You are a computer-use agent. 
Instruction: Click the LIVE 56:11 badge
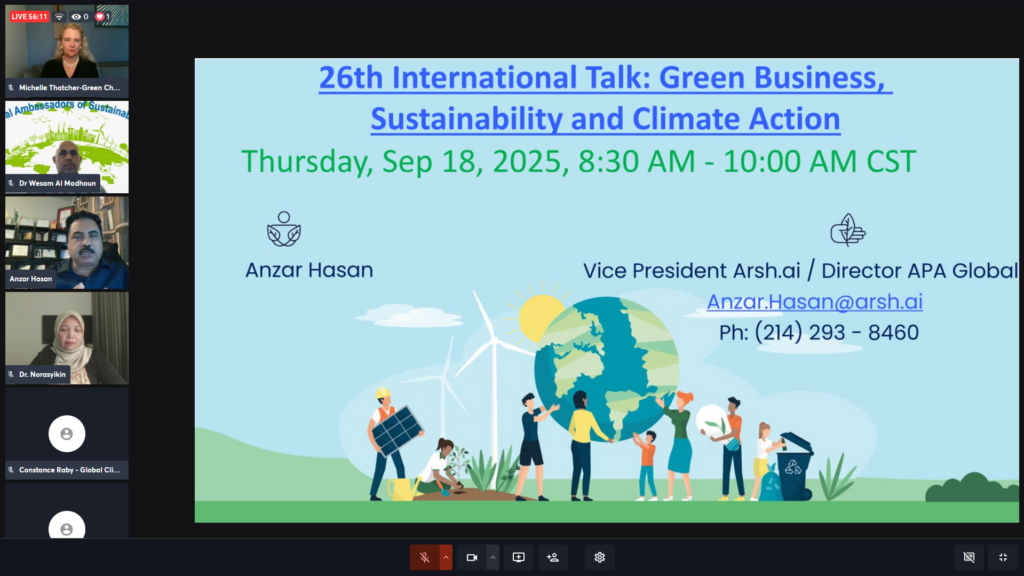tap(29, 17)
